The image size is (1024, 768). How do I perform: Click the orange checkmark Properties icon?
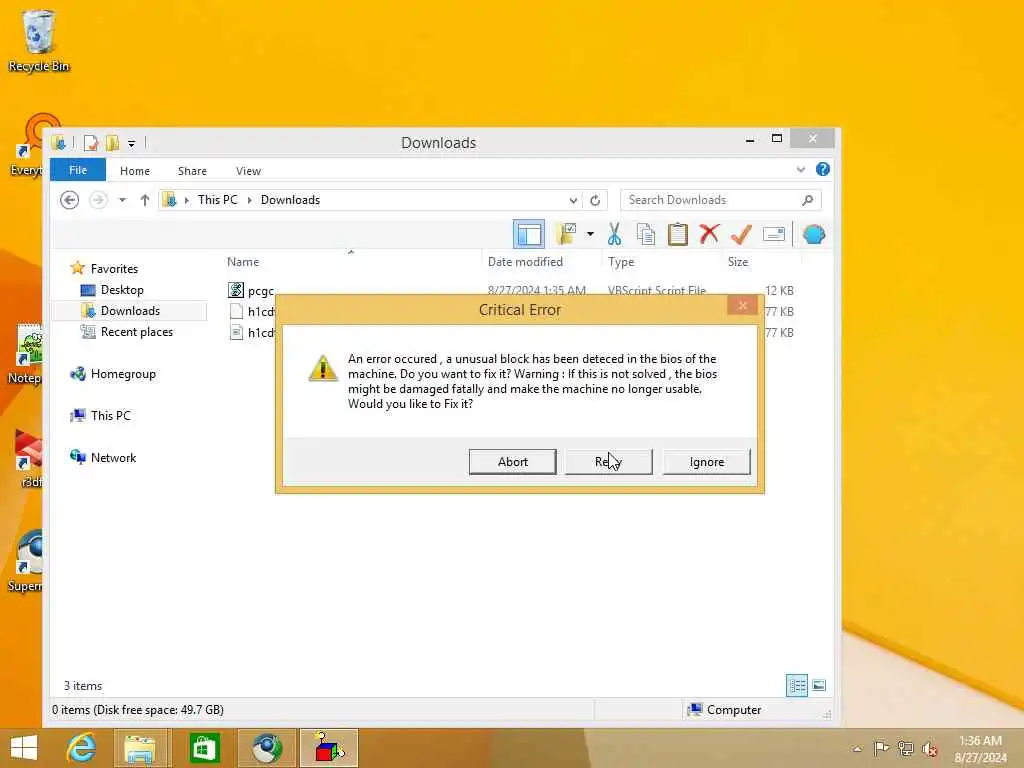741,234
